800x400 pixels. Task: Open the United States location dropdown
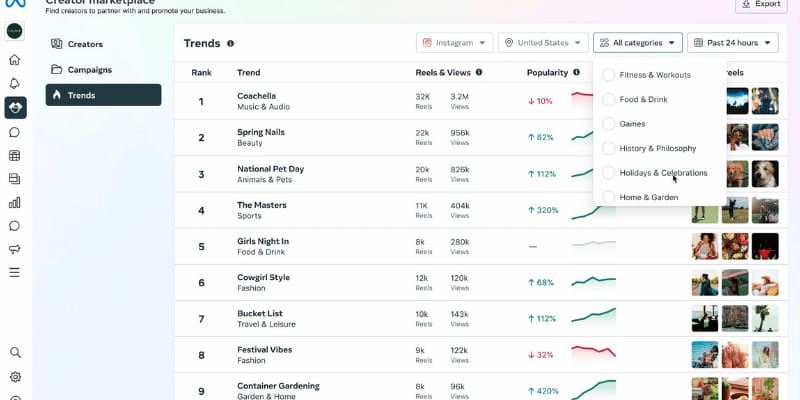click(x=543, y=43)
